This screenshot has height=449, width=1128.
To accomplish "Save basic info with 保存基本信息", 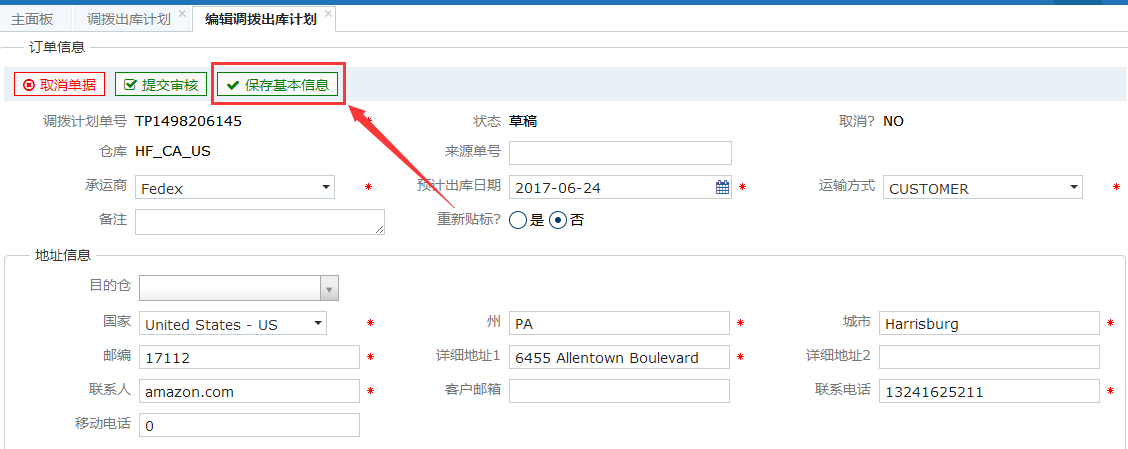I will coord(278,85).
